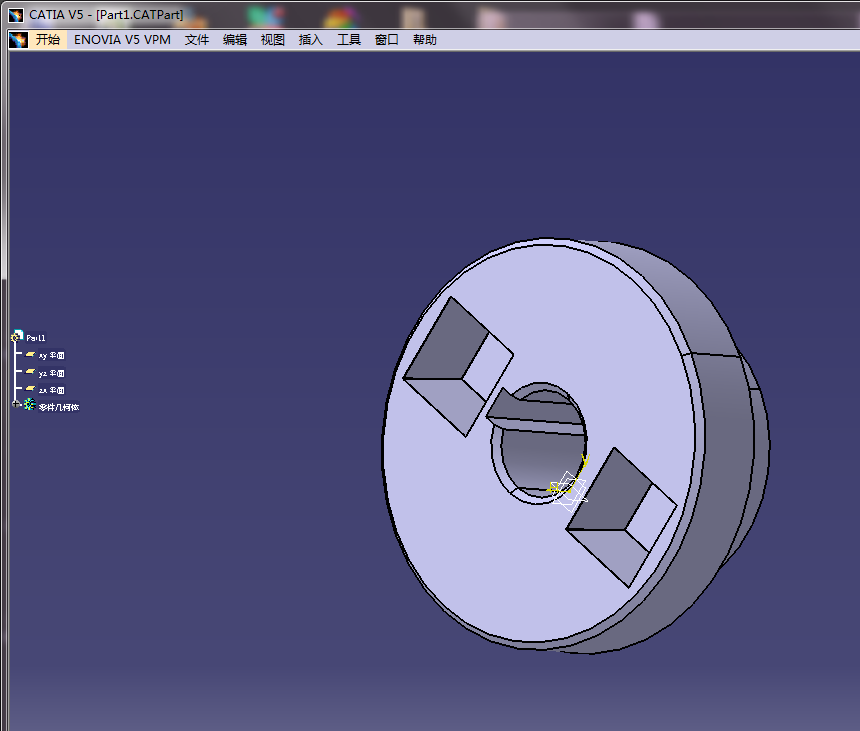This screenshot has height=731, width=860.
Task: Expand the 零件几何体 tree node
Action: pyautogui.click(x=16, y=404)
